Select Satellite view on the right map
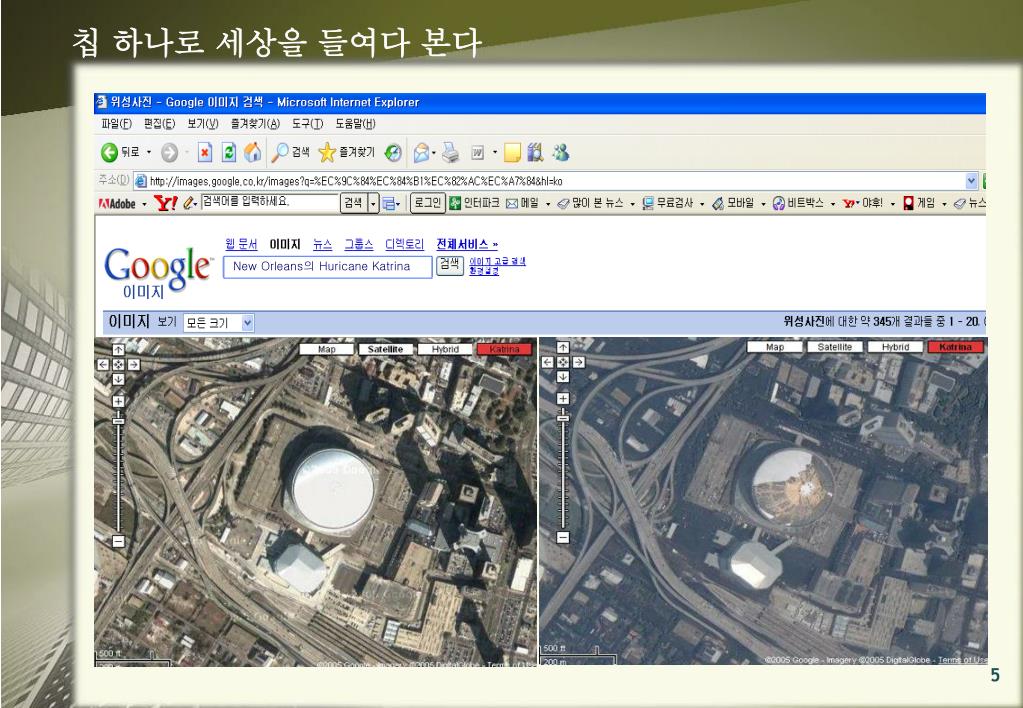This screenshot has height=708, width=1023. [835, 347]
